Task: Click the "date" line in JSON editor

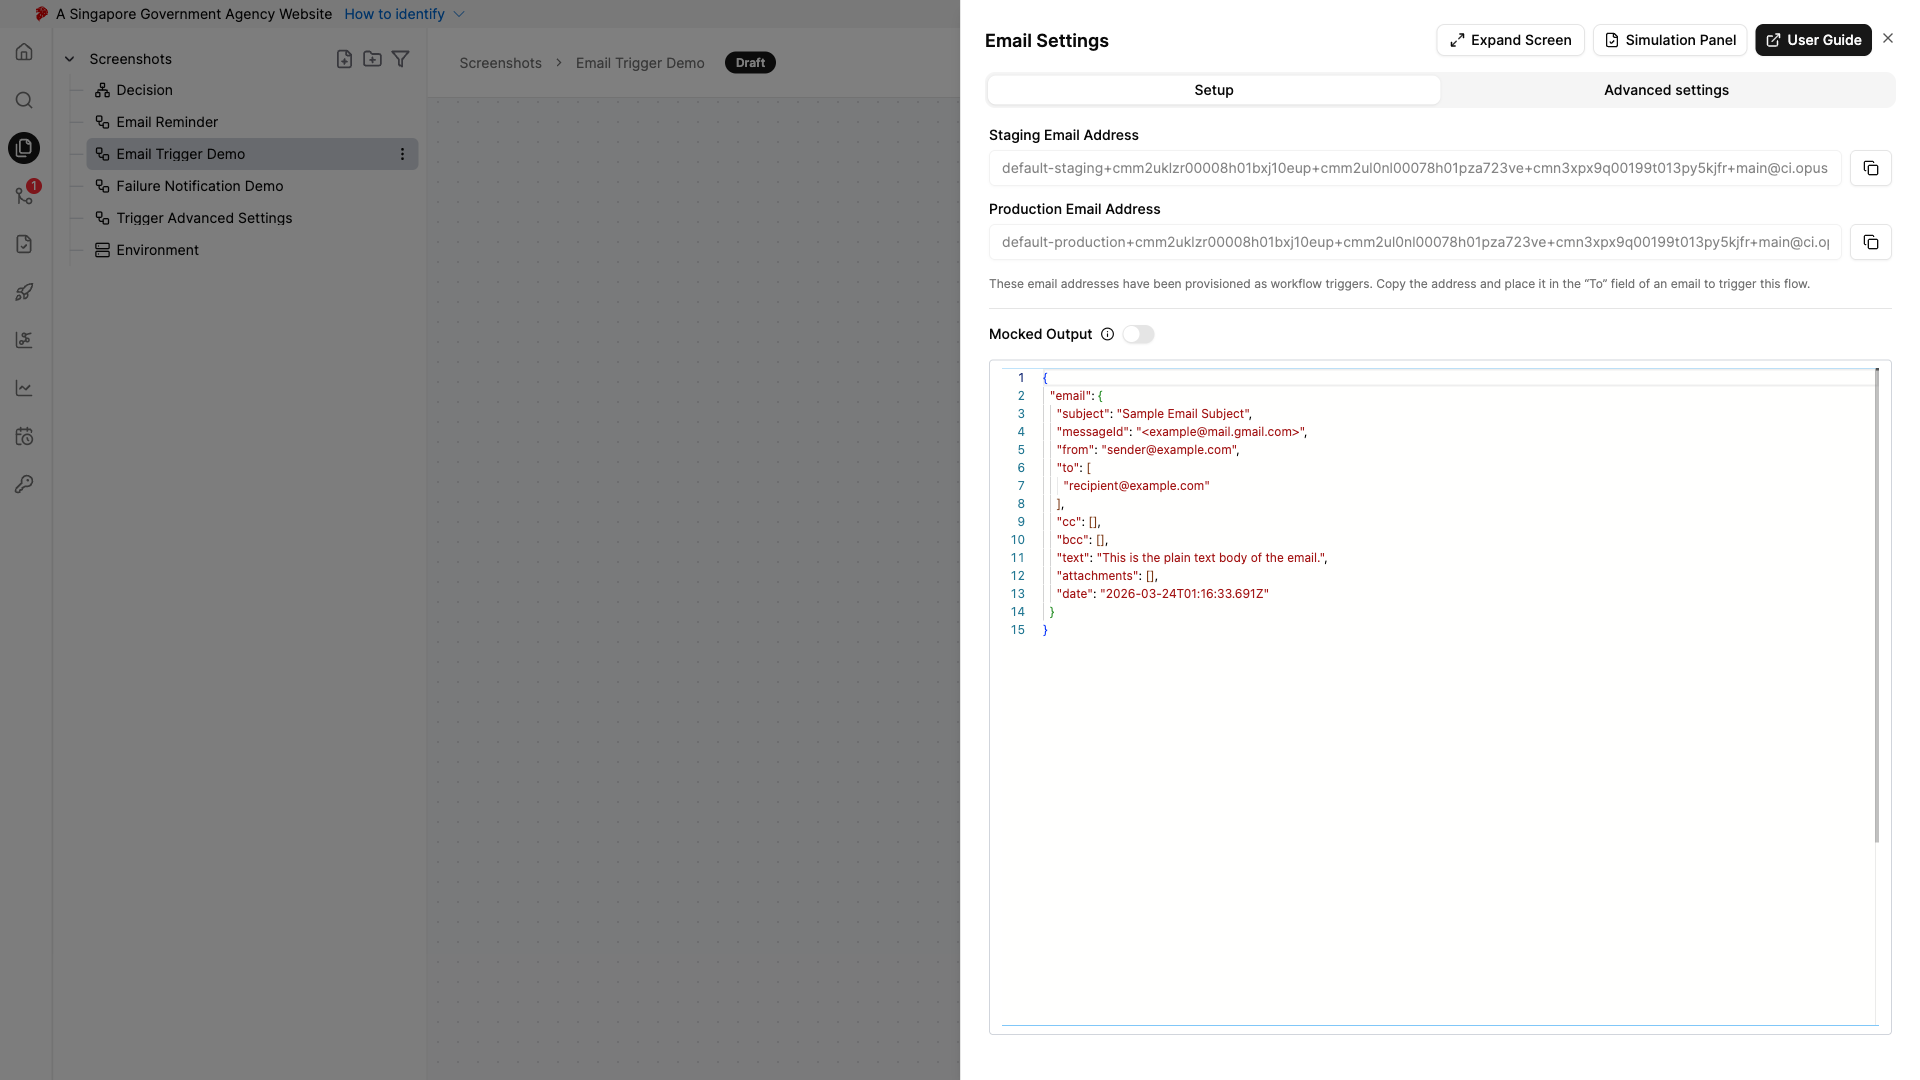Action: pyautogui.click(x=1162, y=594)
